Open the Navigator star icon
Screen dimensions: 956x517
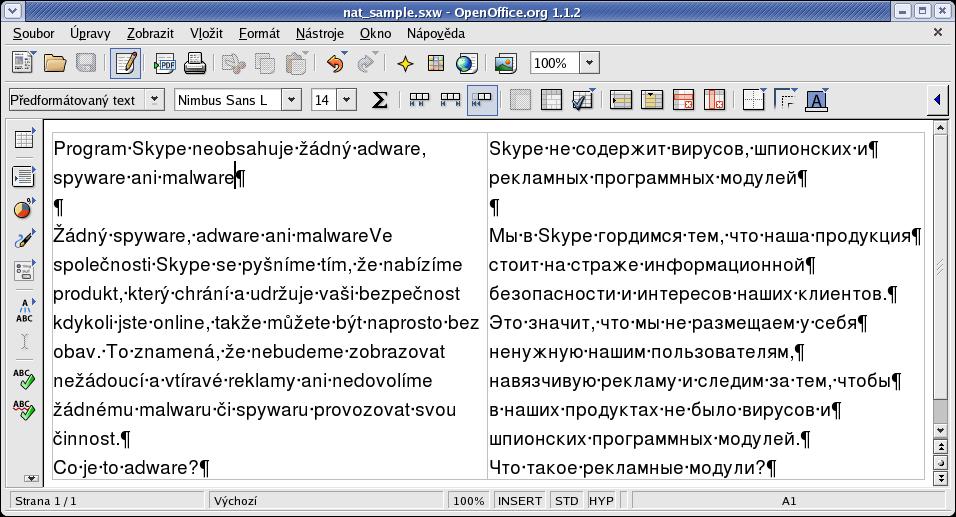point(405,63)
